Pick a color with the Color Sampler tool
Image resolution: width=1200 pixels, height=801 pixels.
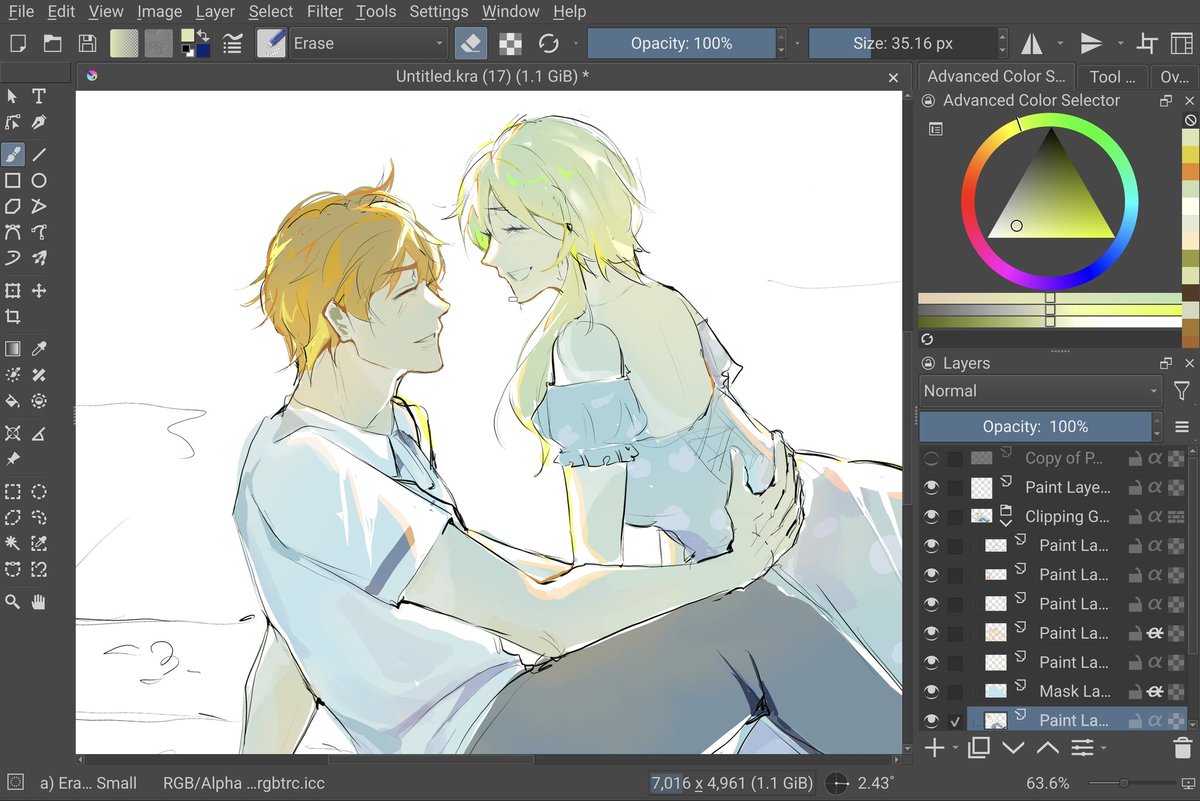pyautogui.click(x=40, y=348)
